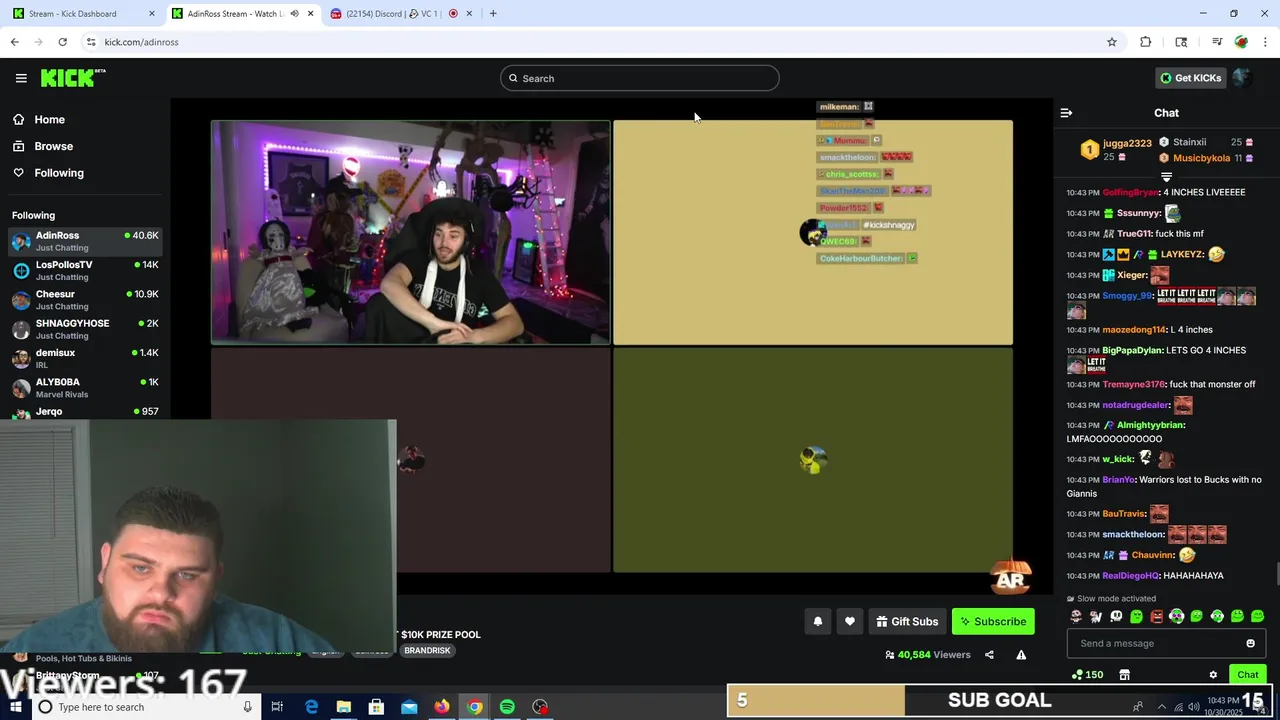
Task: Open Microsoft Edge from the taskbar
Action: tap(311, 707)
